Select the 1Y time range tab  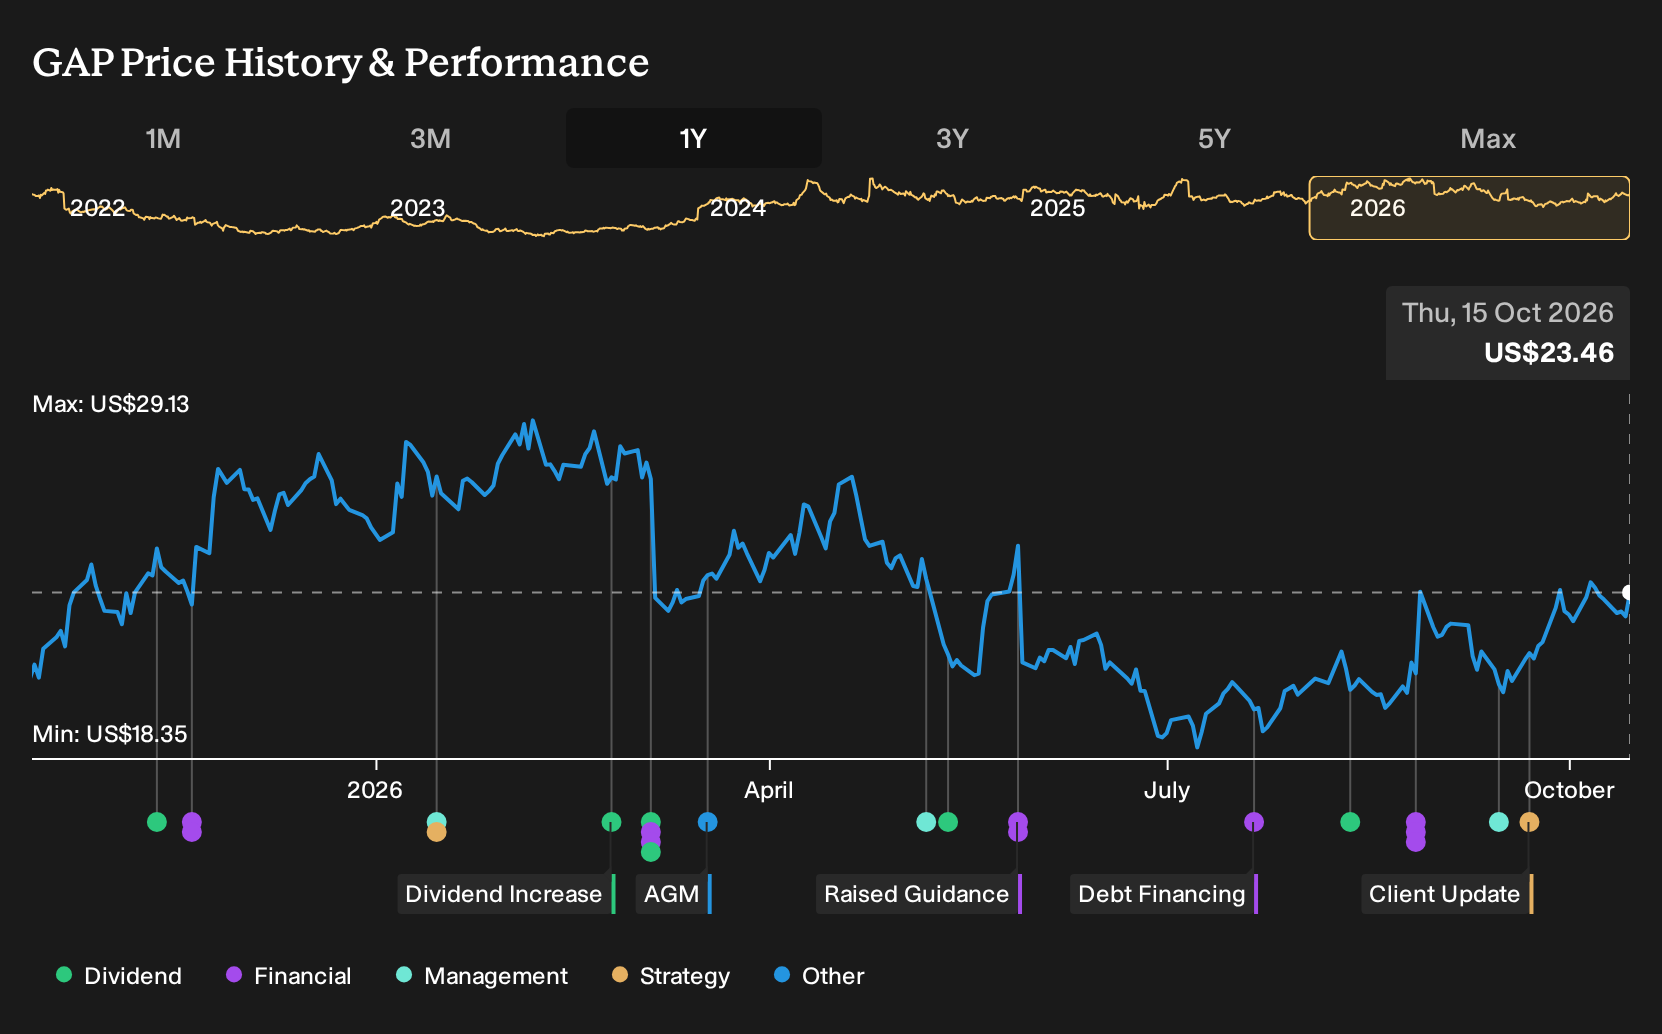[694, 138]
